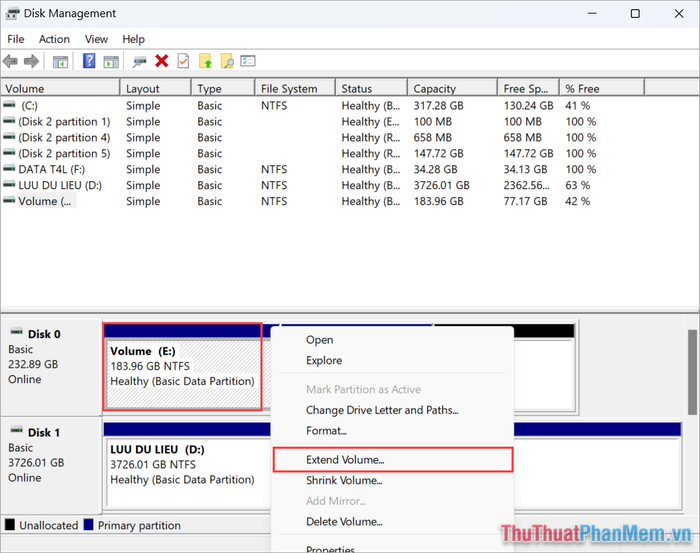The height and width of the screenshot is (553, 700).
Task: Sort by the Volume column header
Action: point(60,88)
